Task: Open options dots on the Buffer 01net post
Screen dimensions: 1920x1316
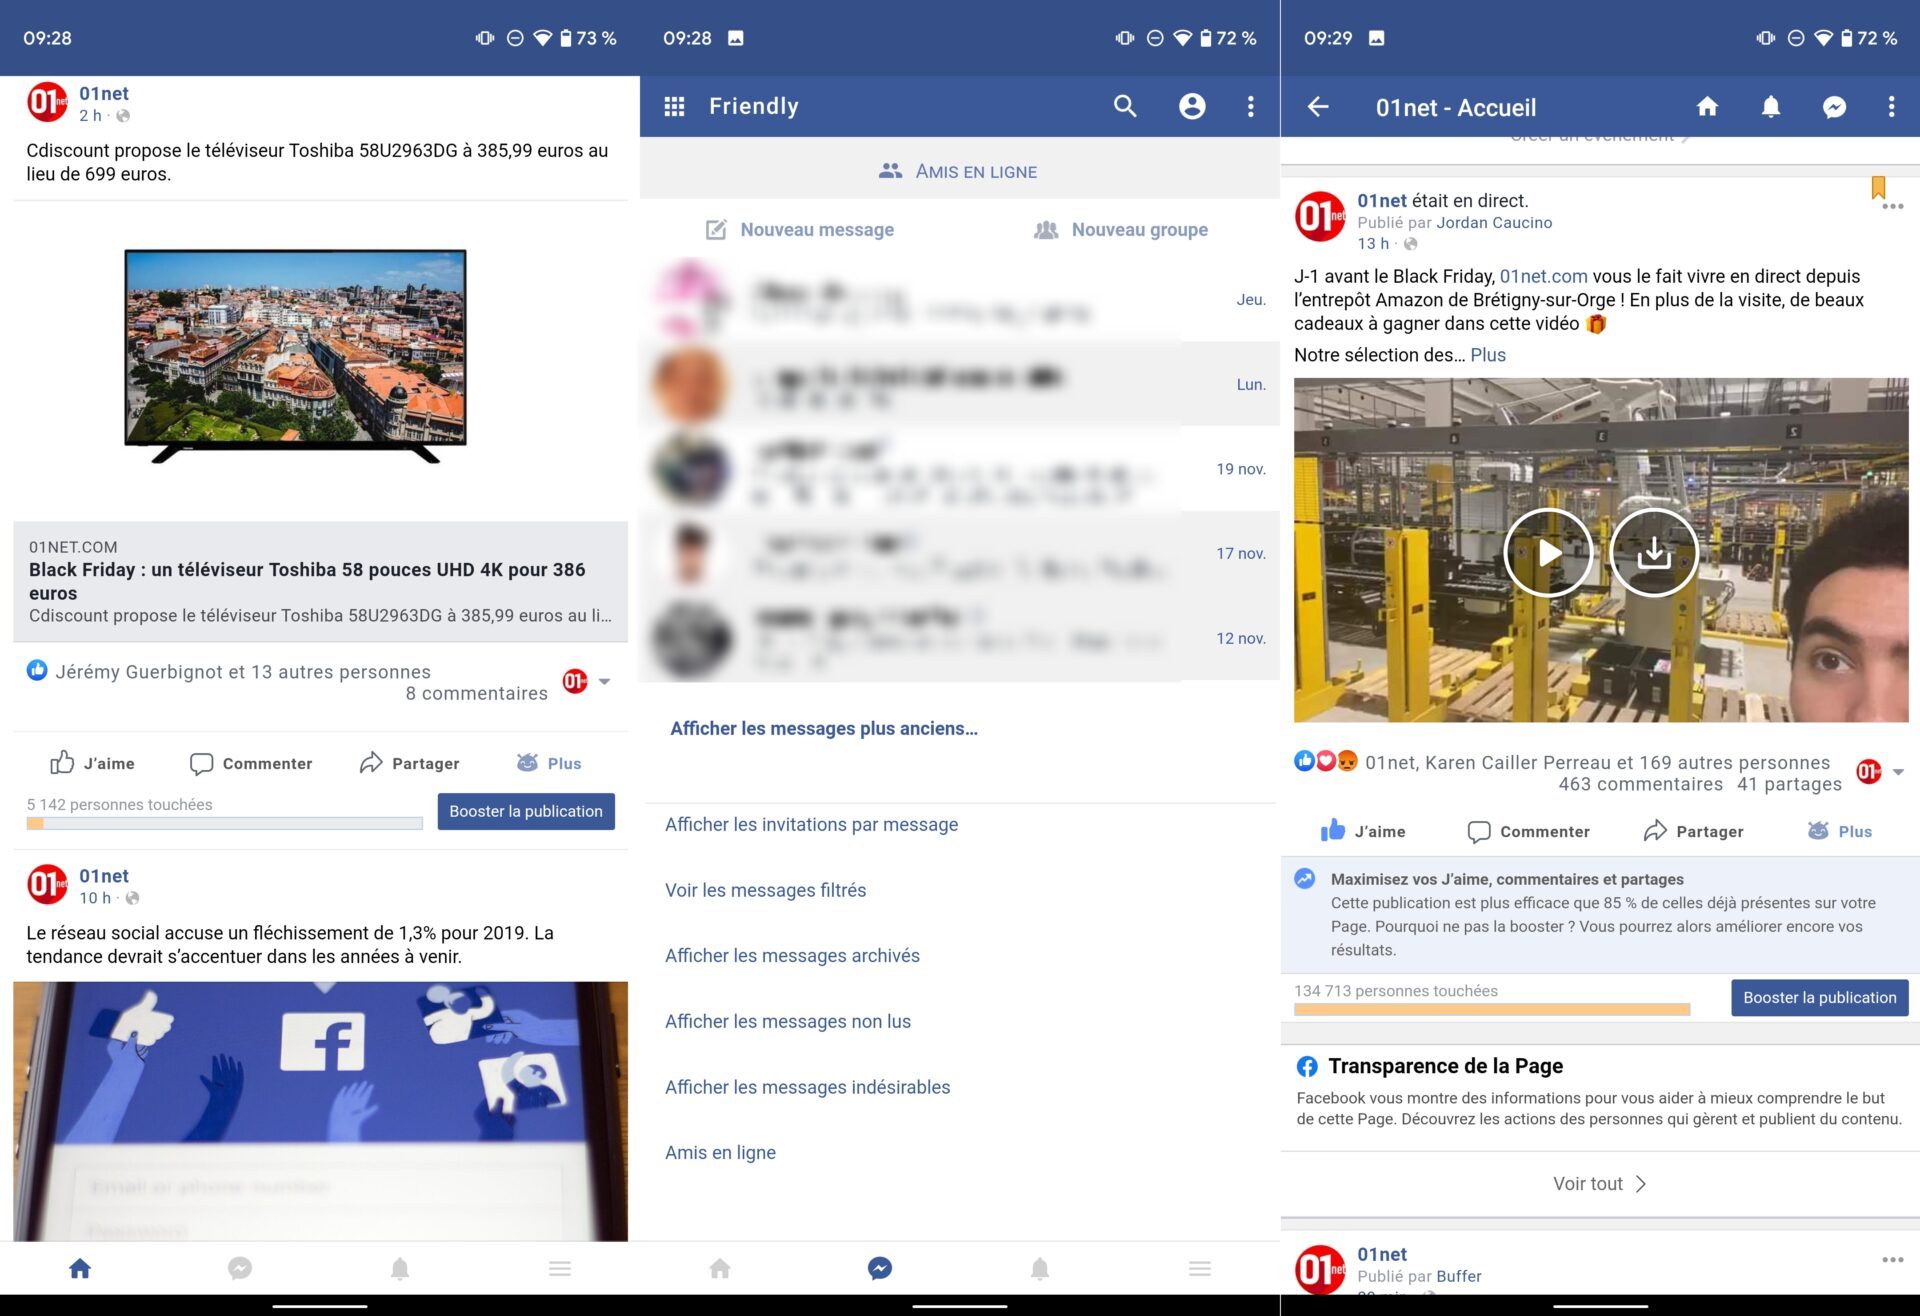Action: (1892, 1259)
